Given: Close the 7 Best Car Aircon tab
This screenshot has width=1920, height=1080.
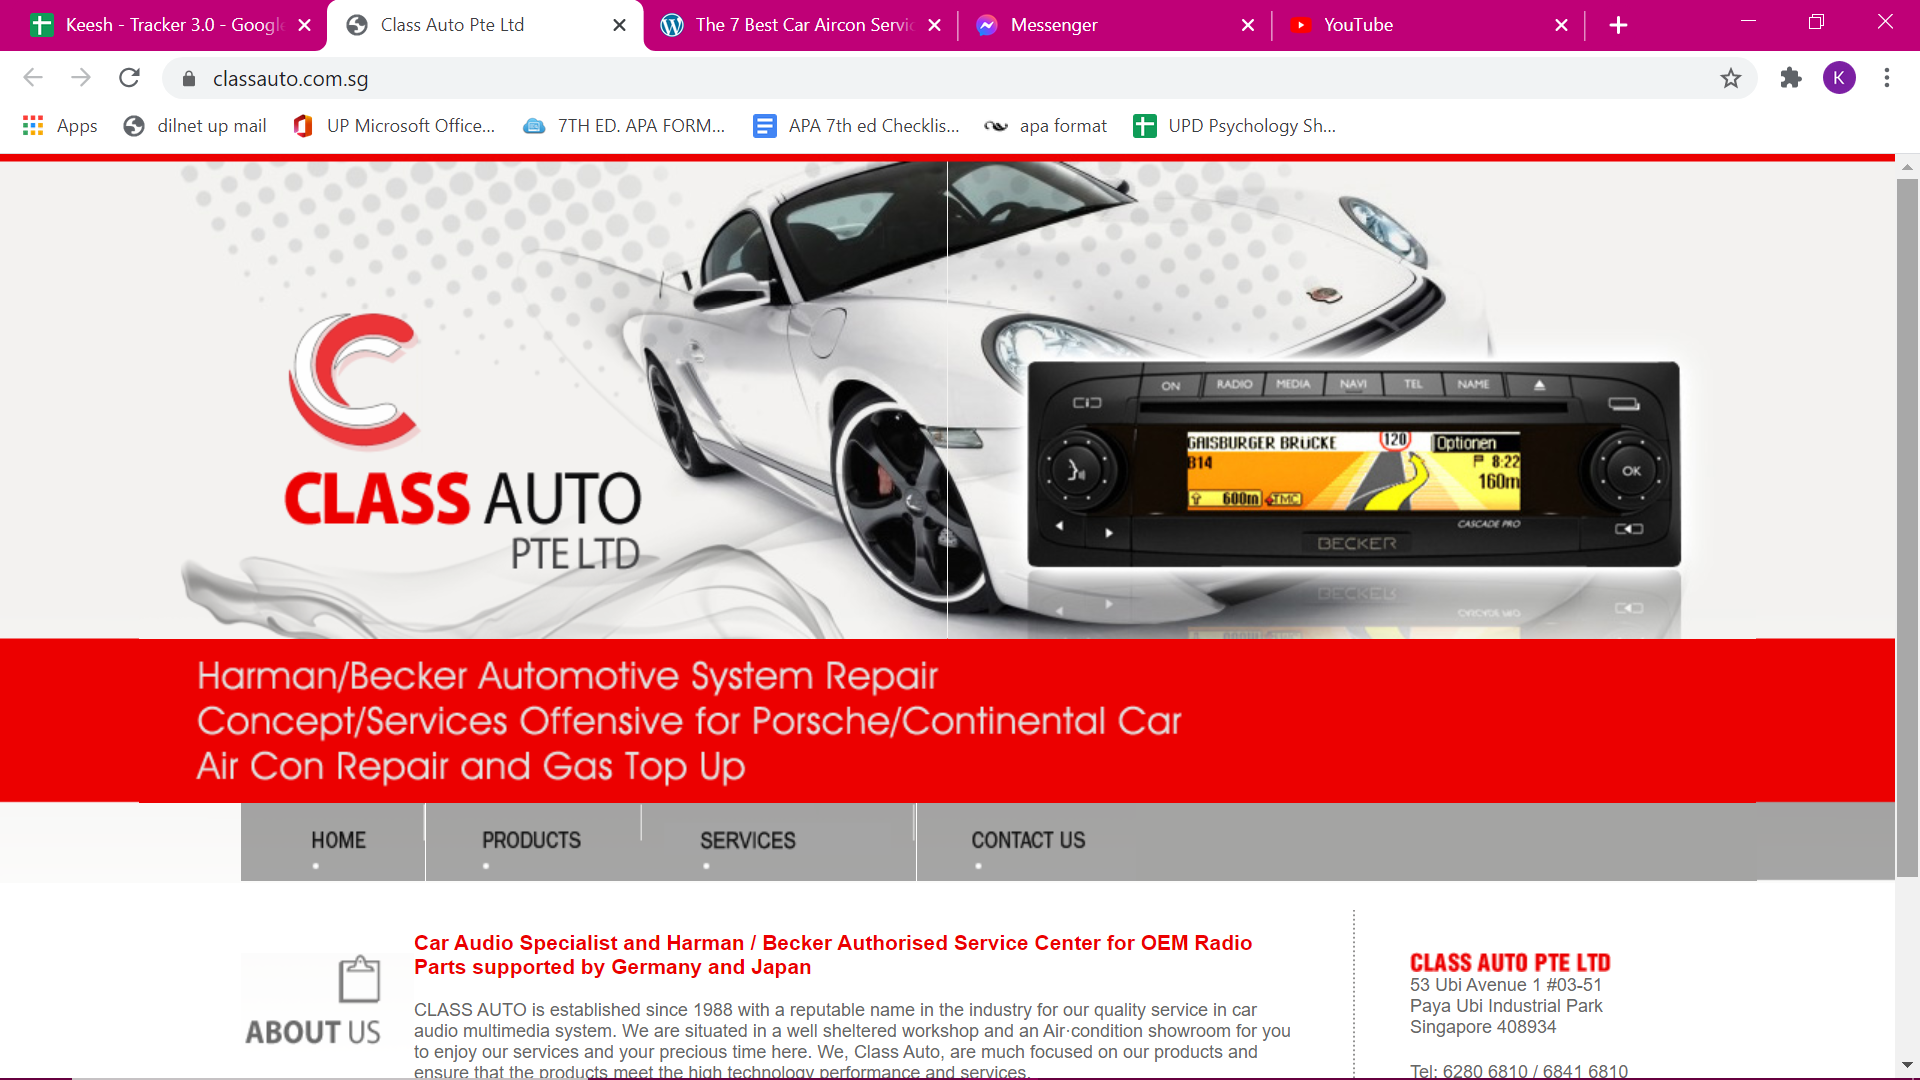Looking at the screenshot, I should (934, 25).
